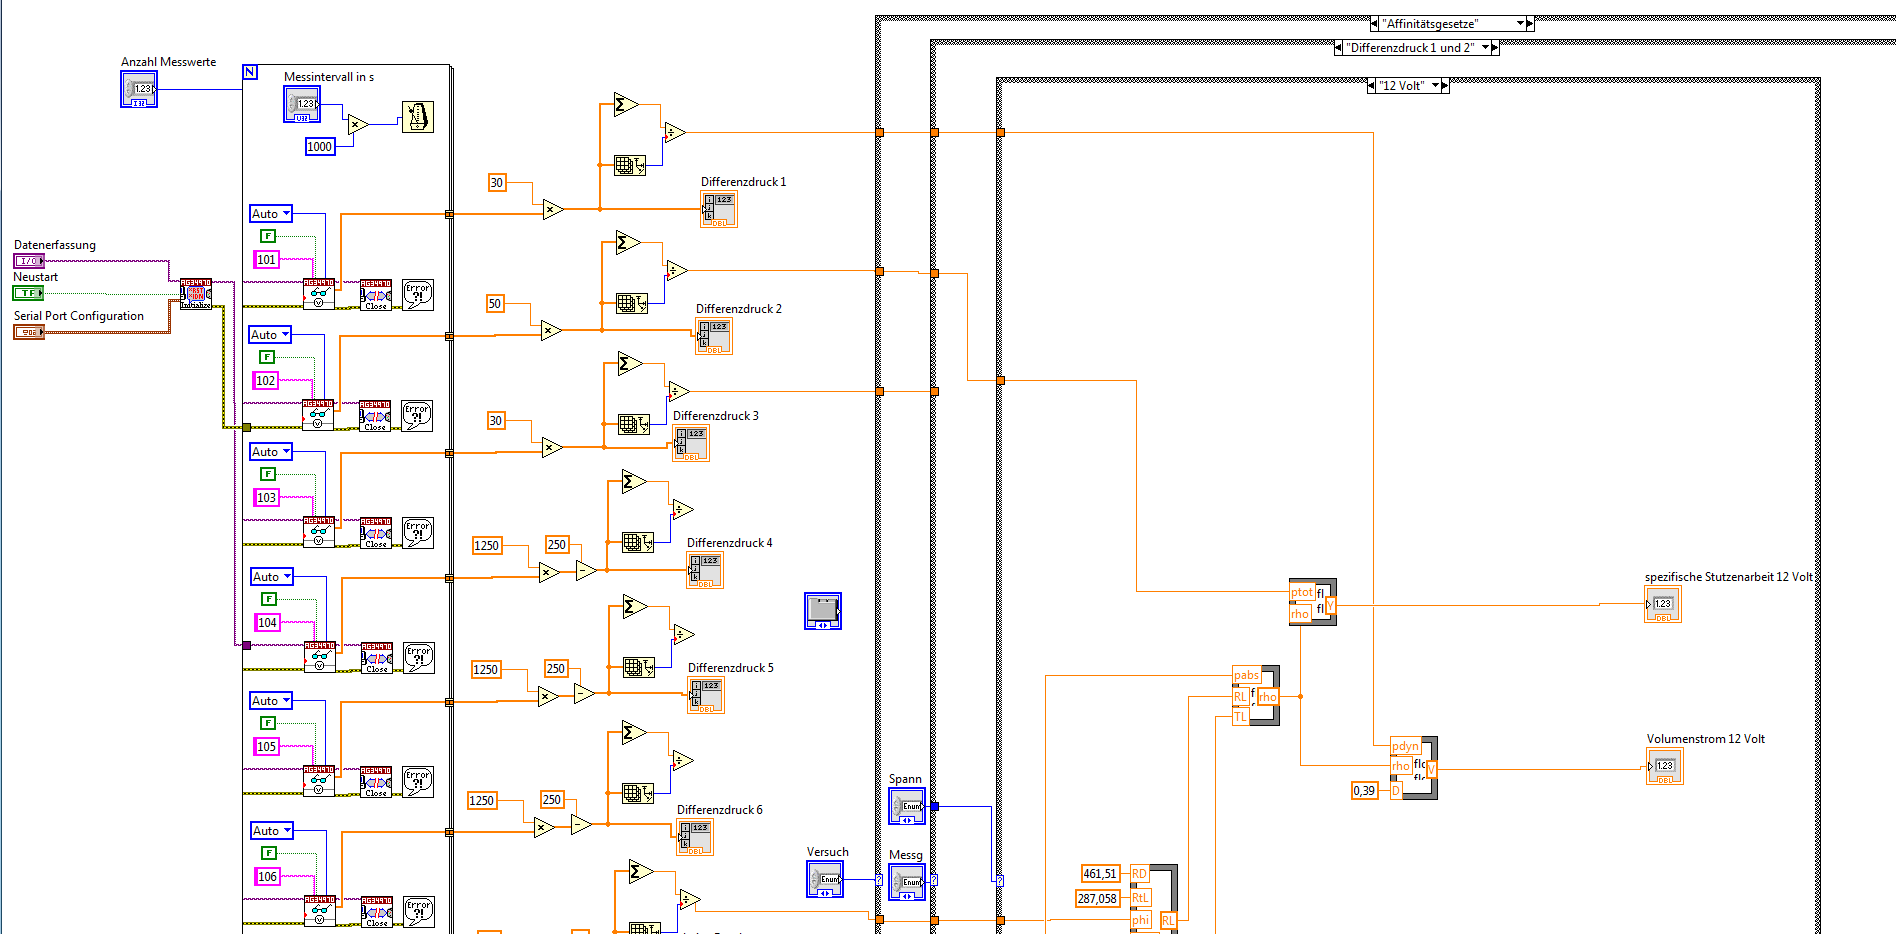The height and width of the screenshot is (934, 1896).
Task: Select the Serial Port Configuration terminal
Action: pos(29,332)
